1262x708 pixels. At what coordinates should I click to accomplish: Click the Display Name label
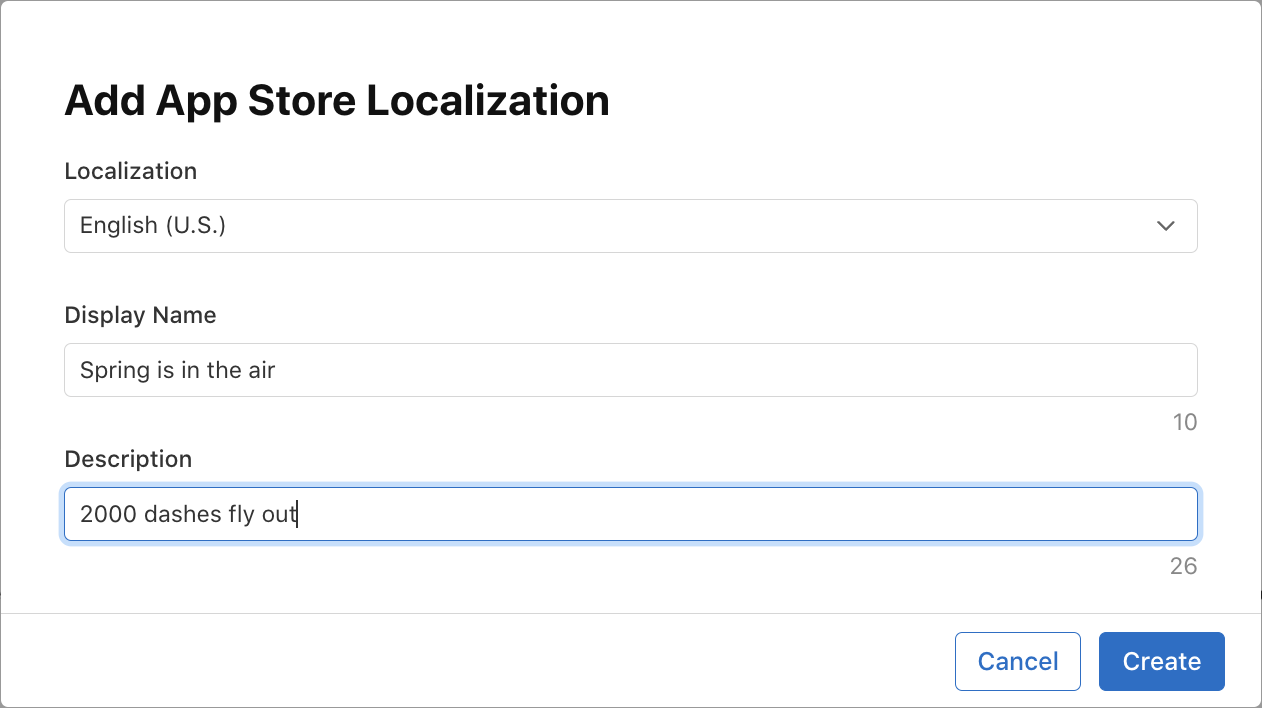140,315
